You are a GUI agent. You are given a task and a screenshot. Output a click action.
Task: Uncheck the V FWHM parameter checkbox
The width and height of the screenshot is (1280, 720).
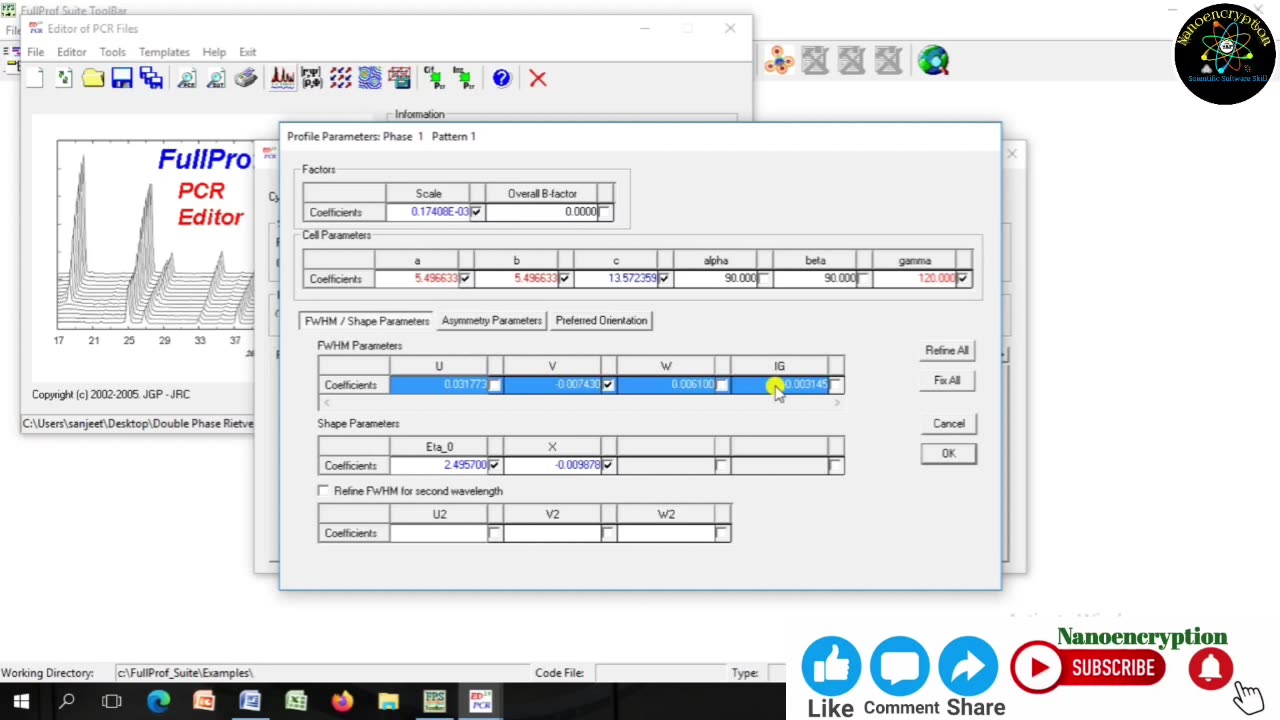click(608, 385)
